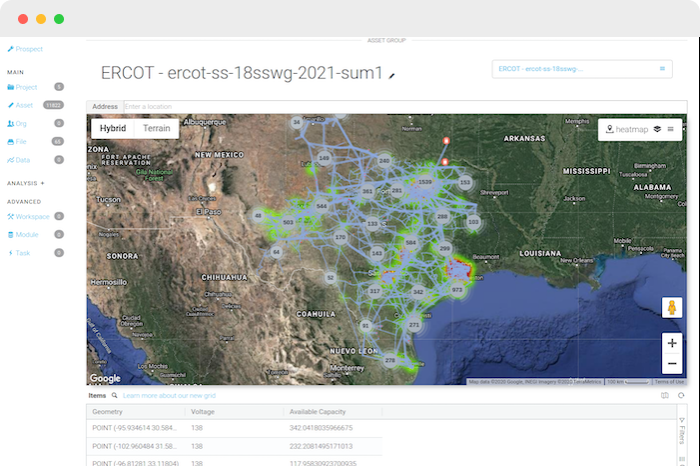Click the 544 cluster marker on map
Screen dimensions: 700x466
[321, 206]
